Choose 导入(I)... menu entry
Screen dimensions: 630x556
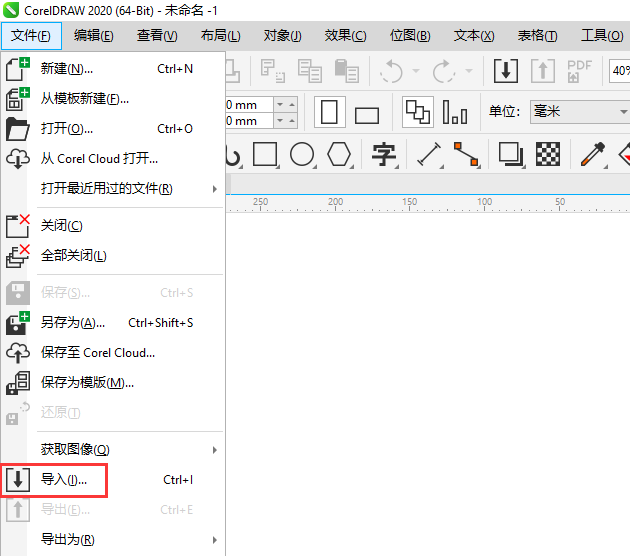coord(112,480)
